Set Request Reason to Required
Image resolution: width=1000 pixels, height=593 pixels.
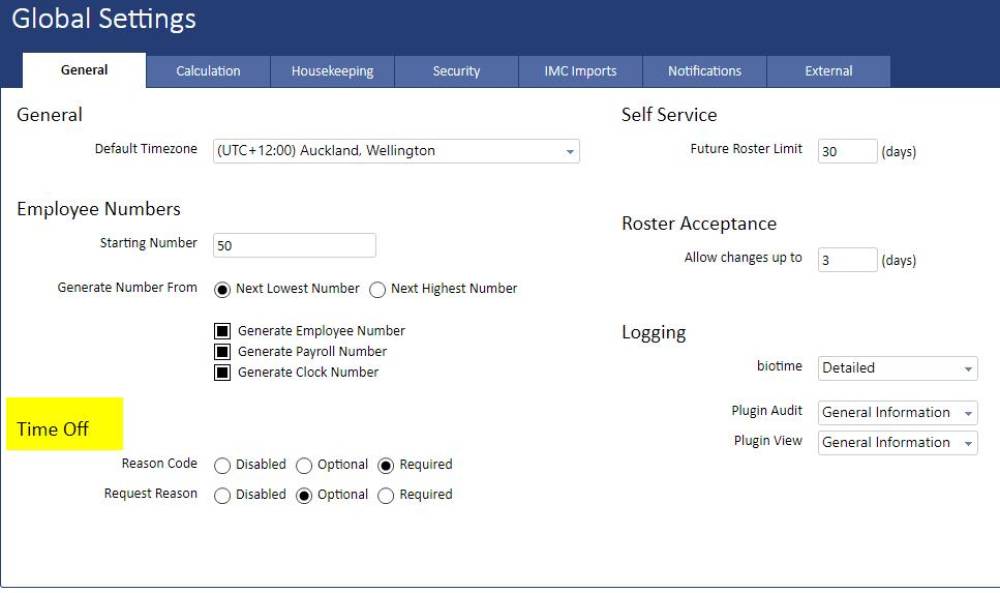coord(386,496)
